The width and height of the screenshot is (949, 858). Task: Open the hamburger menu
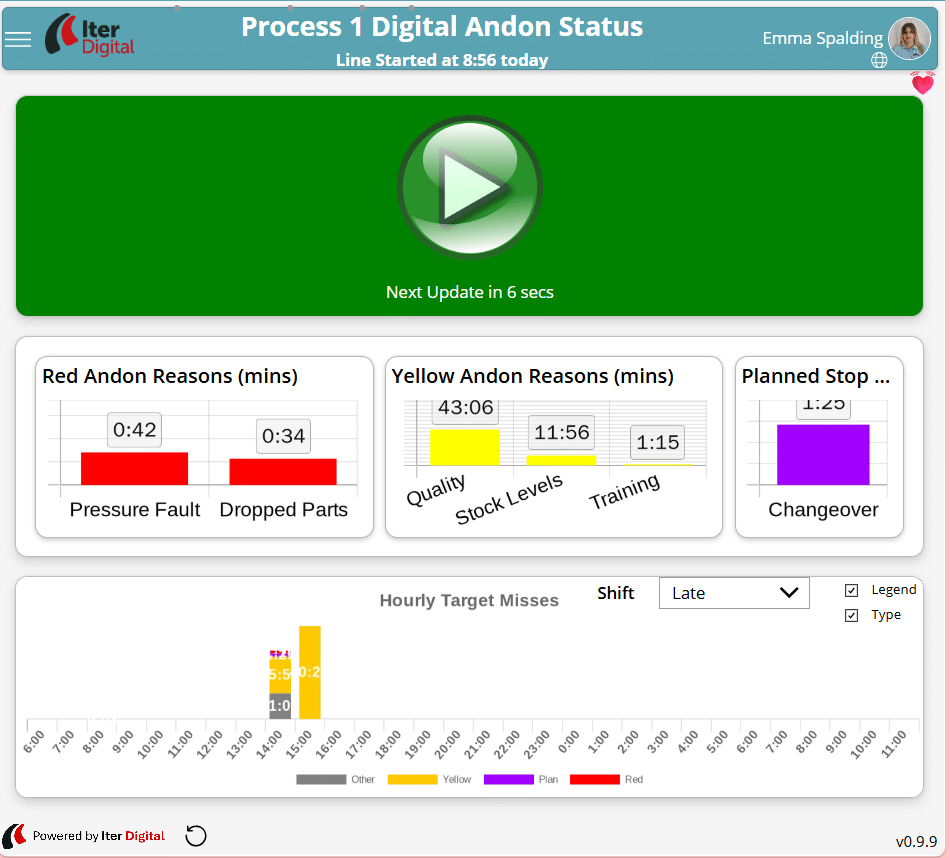tap(18, 39)
